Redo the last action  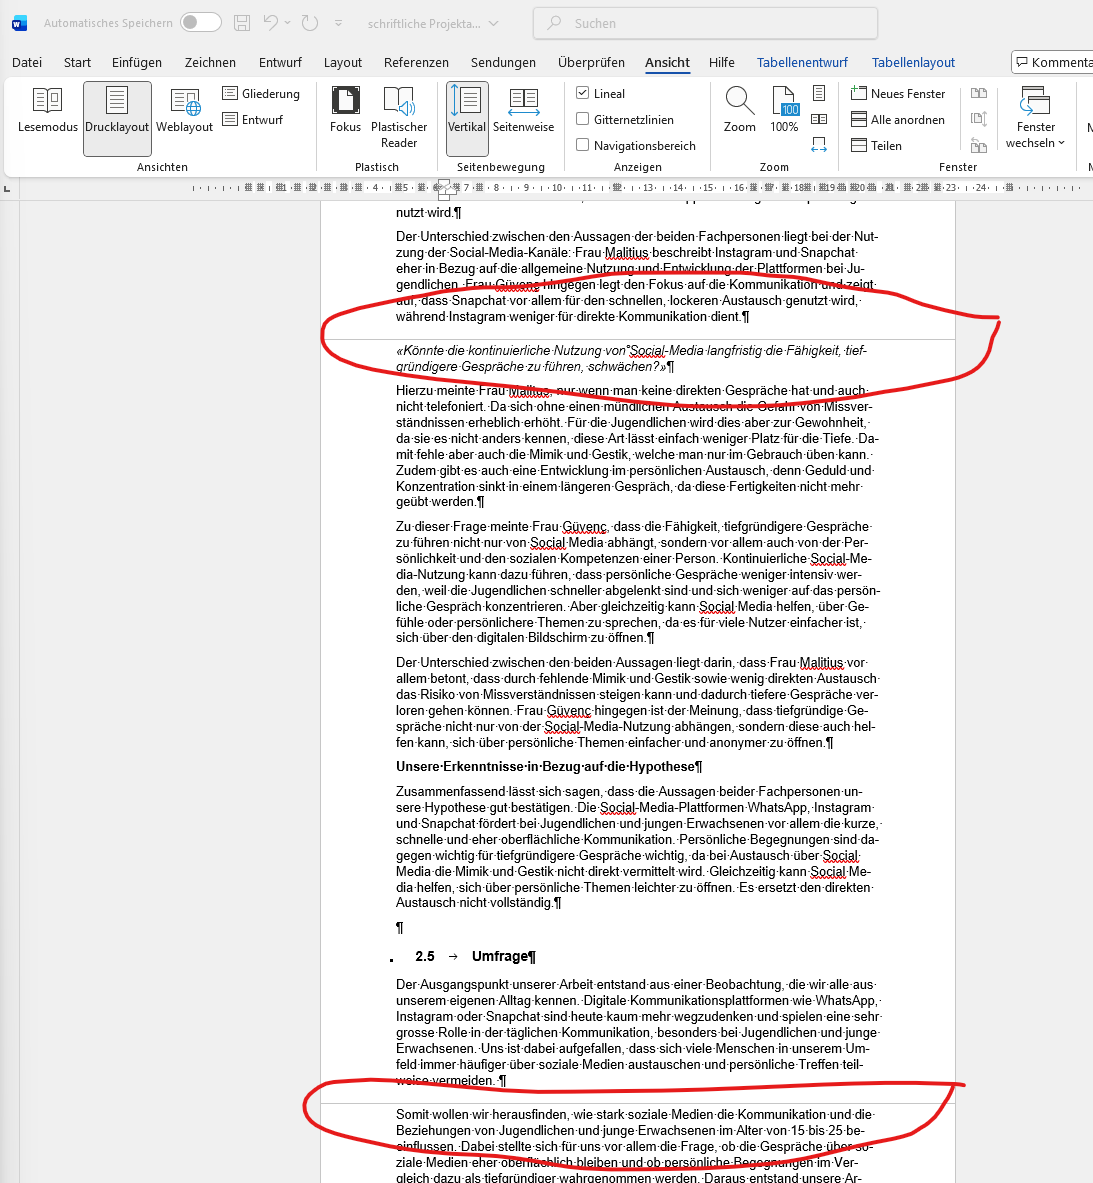(310, 23)
